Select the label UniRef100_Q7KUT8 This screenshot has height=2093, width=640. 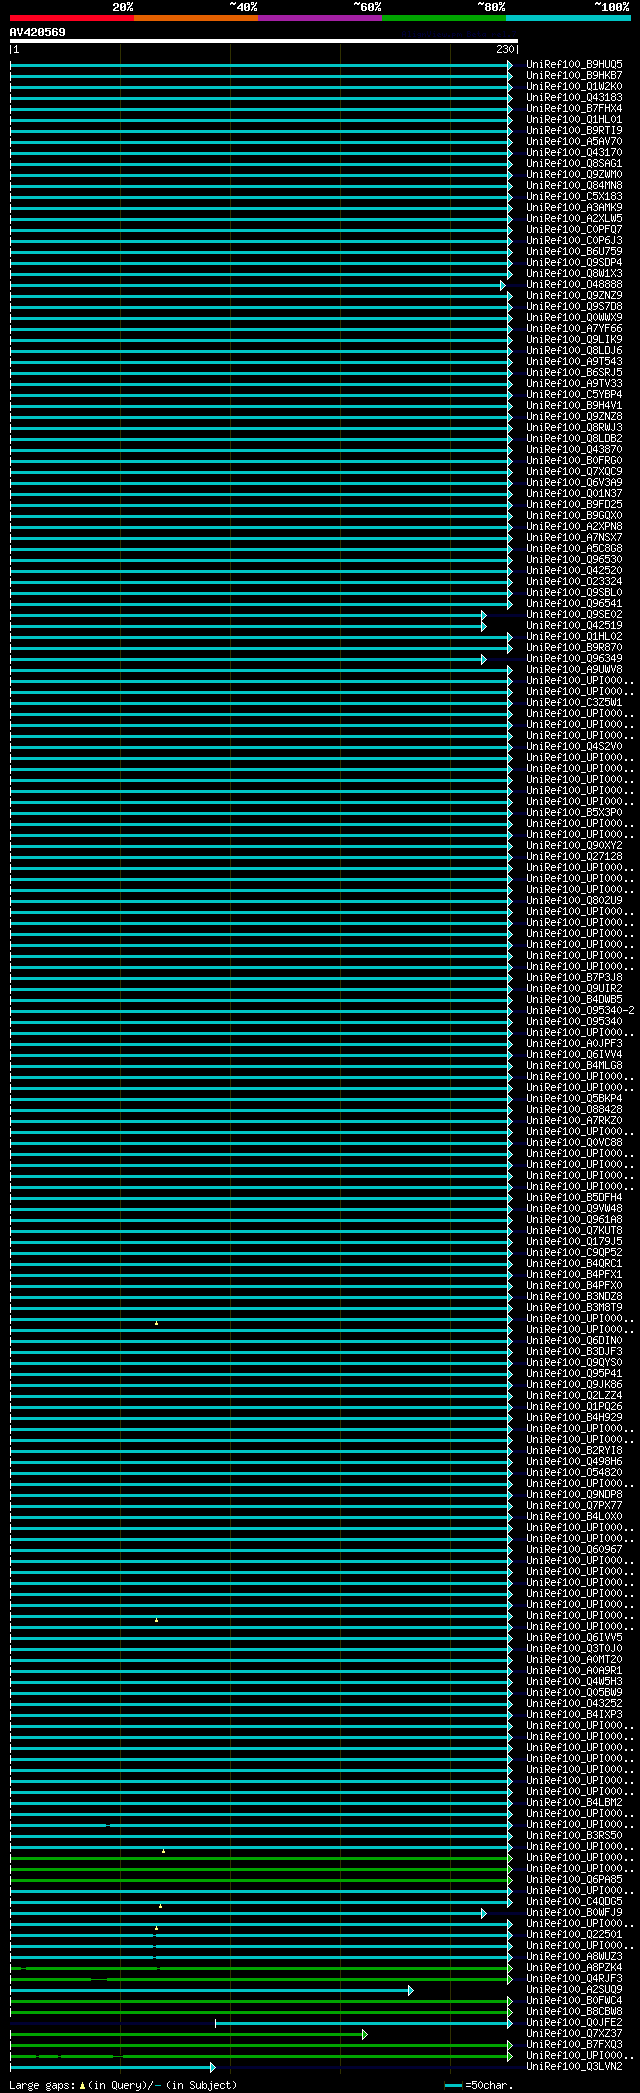click(574, 1231)
